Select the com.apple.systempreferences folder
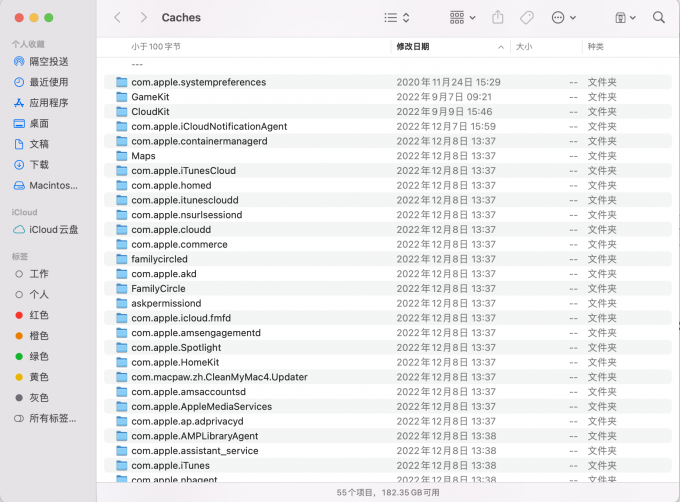The width and height of the screenshot is (680, 502). 388,82
